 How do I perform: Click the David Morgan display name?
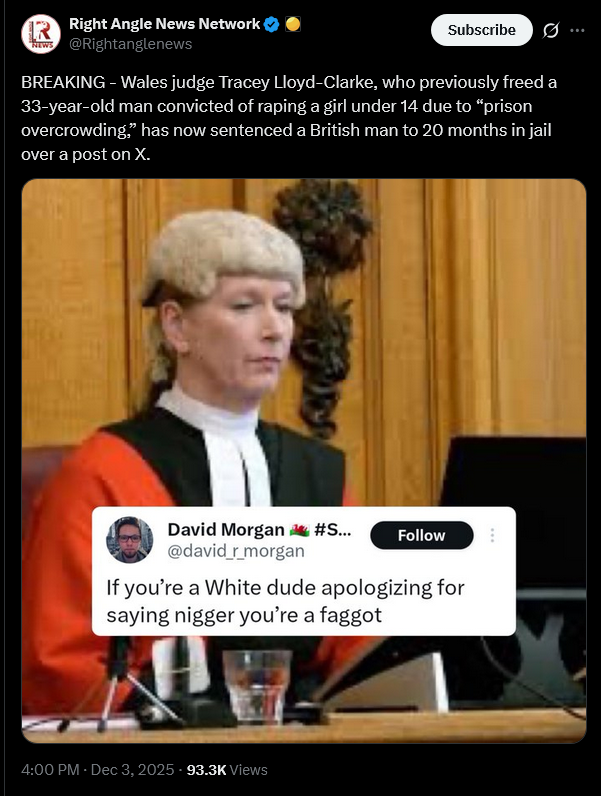tap(226, 529)
